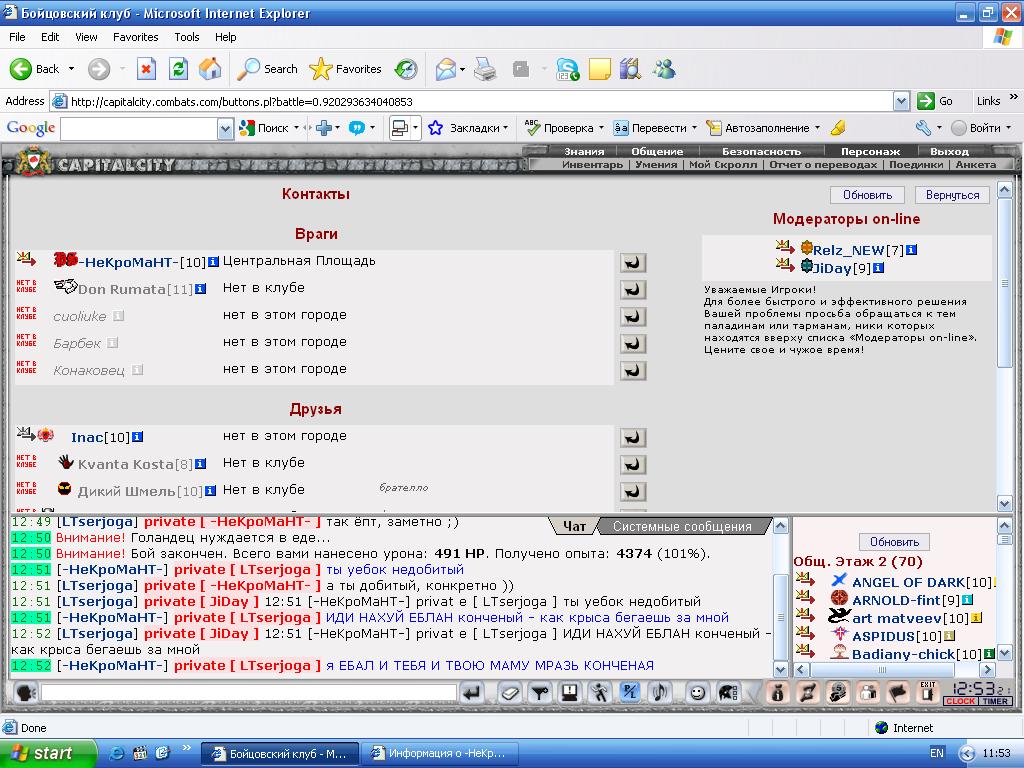Toggle the P/L chat mode button

pyautogui.click(x=630, y=692)
